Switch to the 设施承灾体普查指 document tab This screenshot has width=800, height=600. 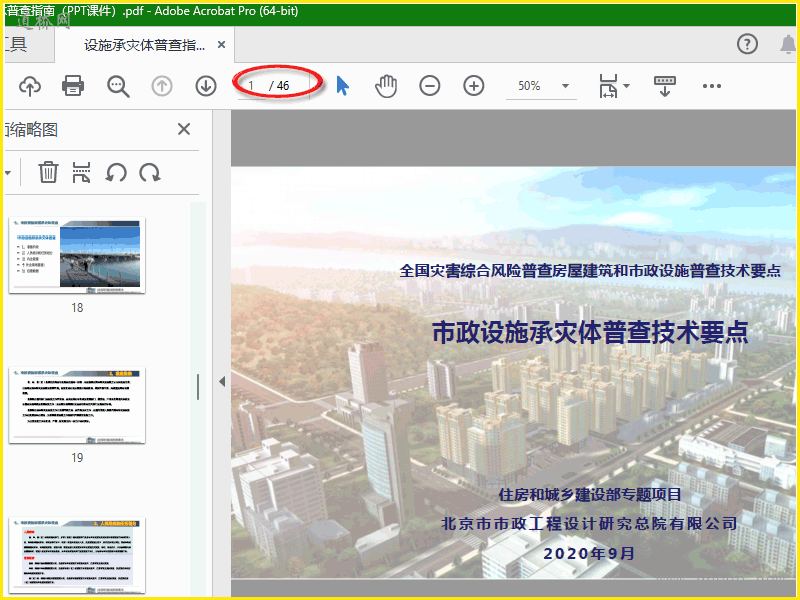pos(144,45)
